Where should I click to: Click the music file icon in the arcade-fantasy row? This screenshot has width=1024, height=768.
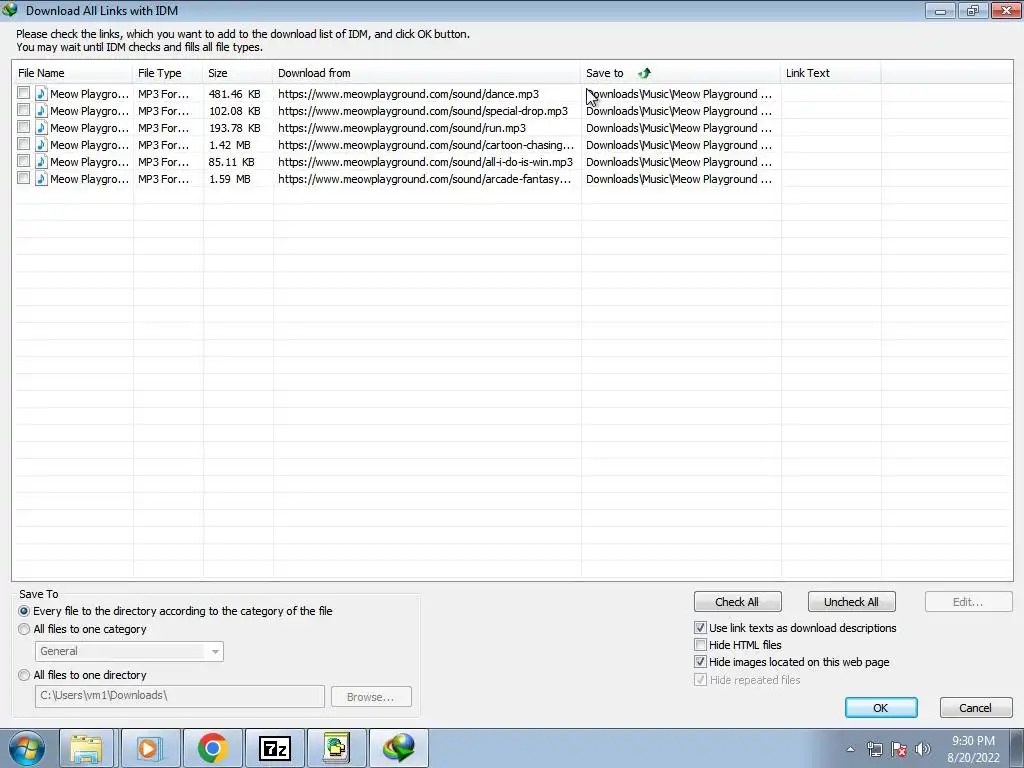41,178
